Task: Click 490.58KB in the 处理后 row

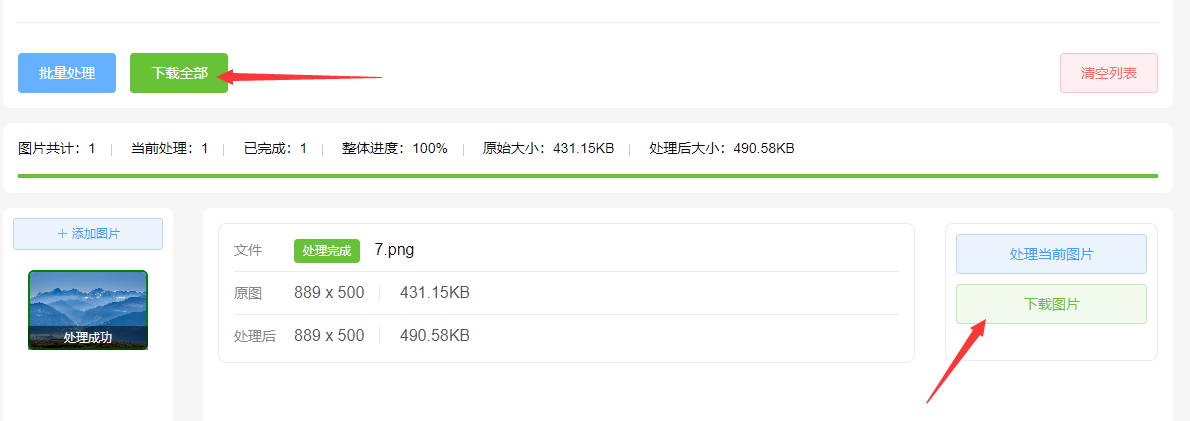Action: pos(434,336)
